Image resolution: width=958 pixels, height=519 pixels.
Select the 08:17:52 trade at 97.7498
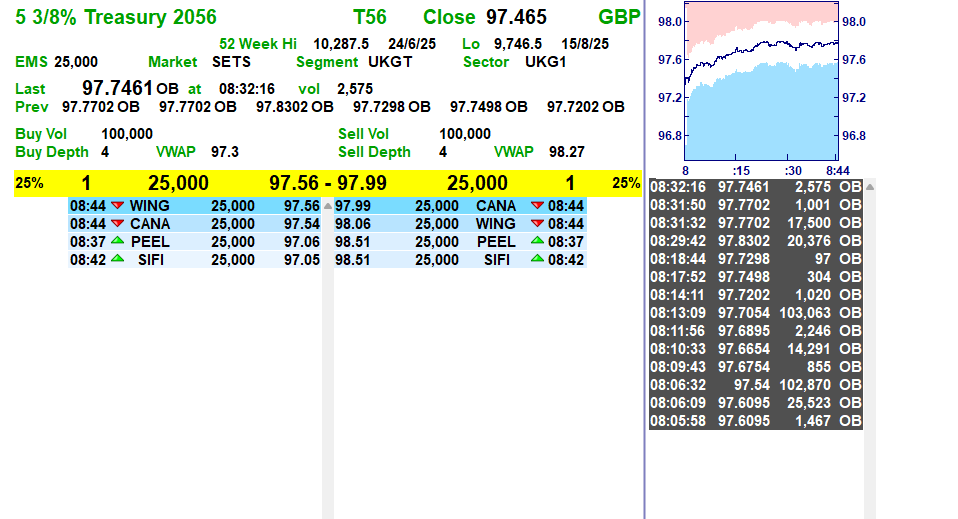(756, 277)
